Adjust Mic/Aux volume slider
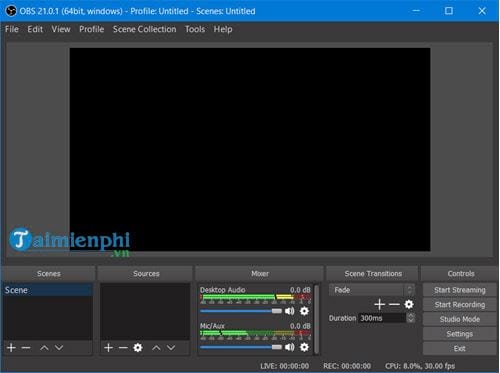500x373 pixels. 241,347
